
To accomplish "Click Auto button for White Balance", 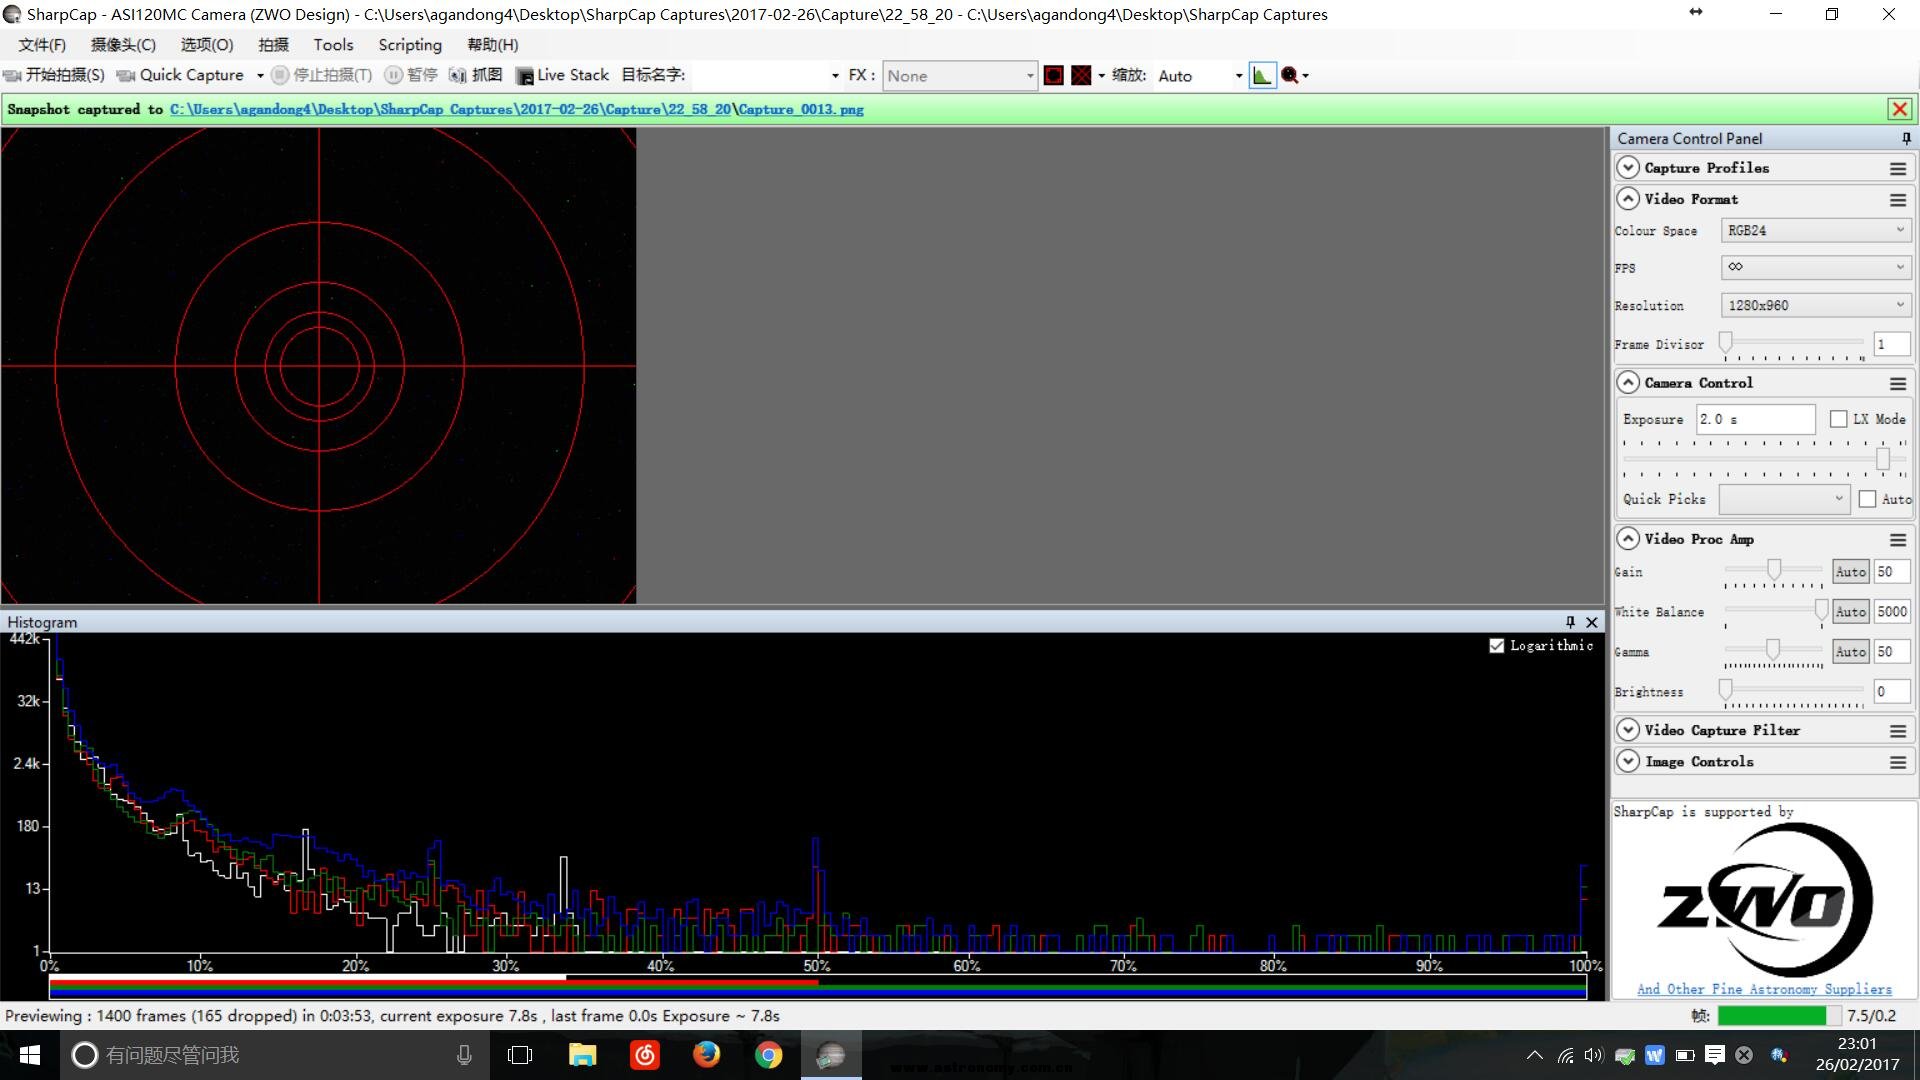I will tap(1850, 612).
